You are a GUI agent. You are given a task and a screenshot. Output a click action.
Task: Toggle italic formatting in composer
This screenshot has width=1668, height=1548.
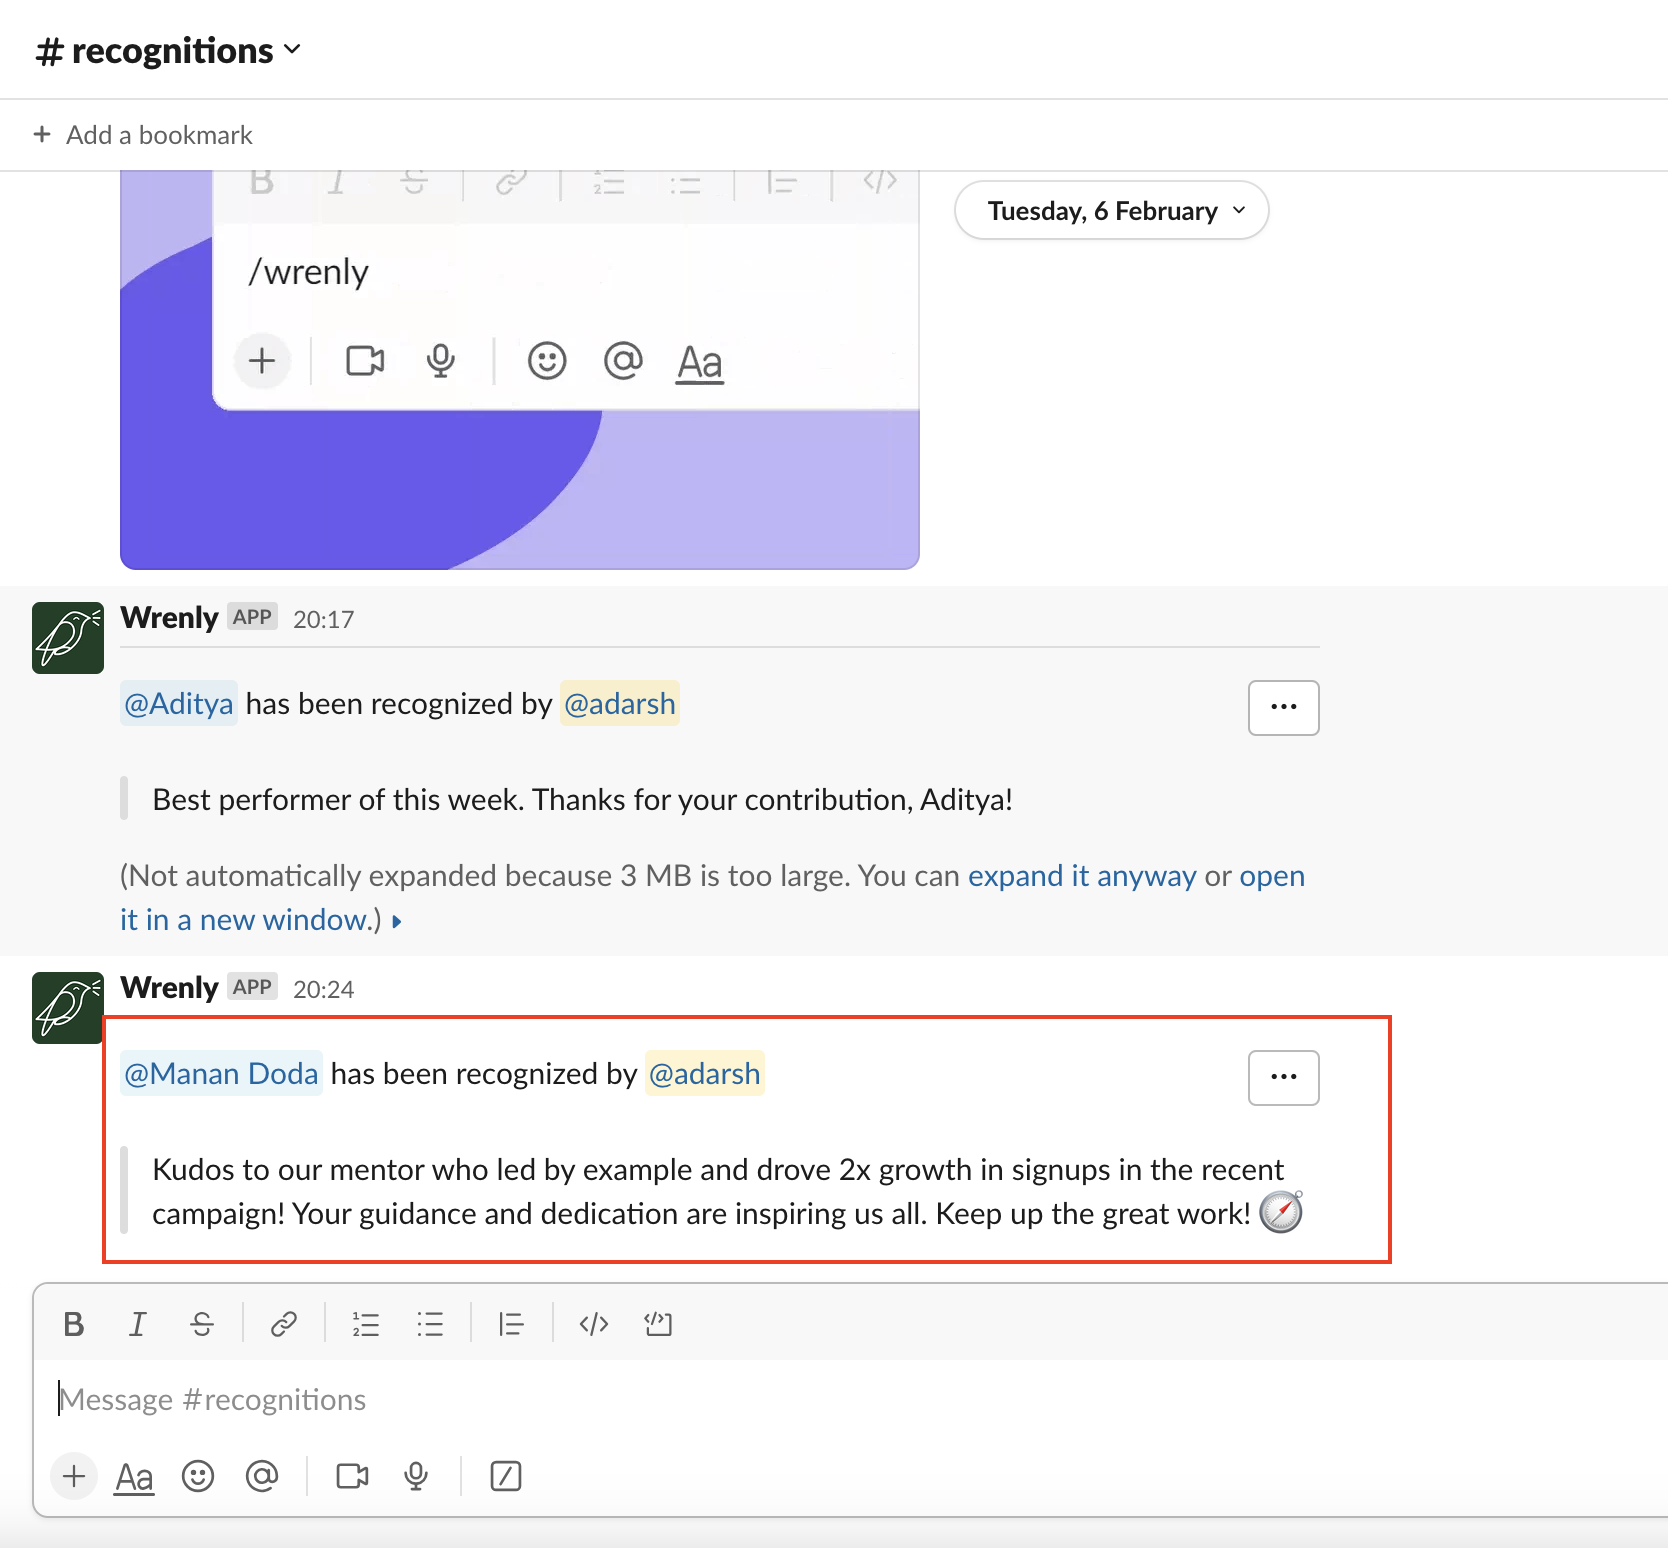tap(137, 1324)
